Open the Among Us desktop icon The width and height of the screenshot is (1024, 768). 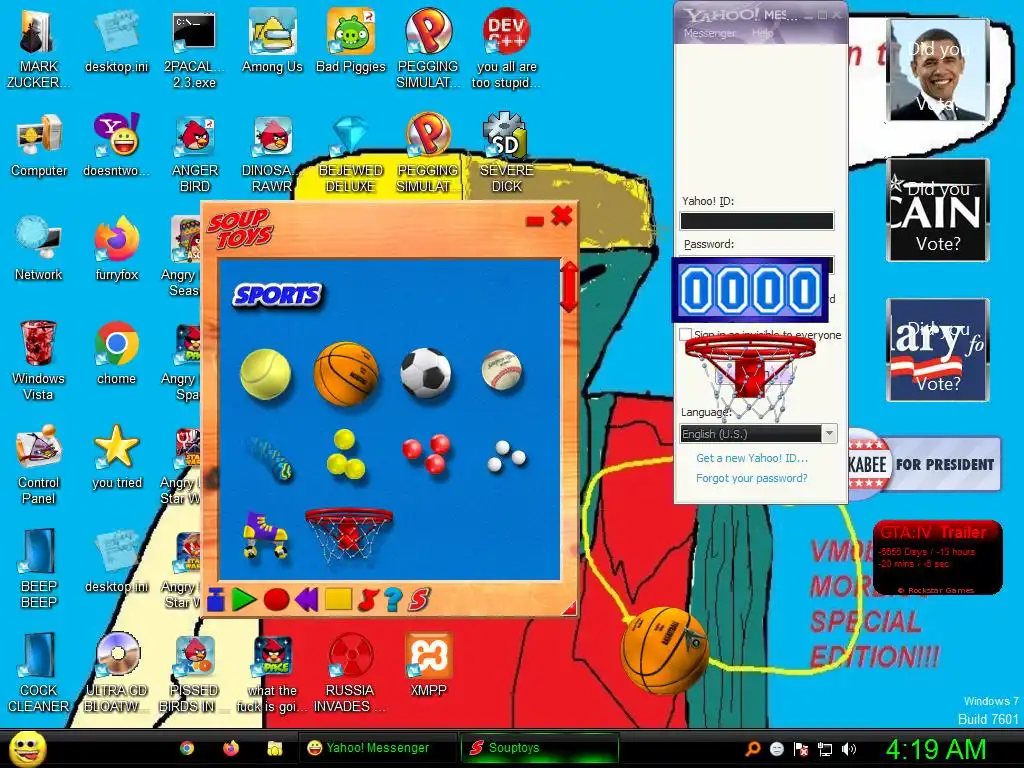tap(272, 41)
